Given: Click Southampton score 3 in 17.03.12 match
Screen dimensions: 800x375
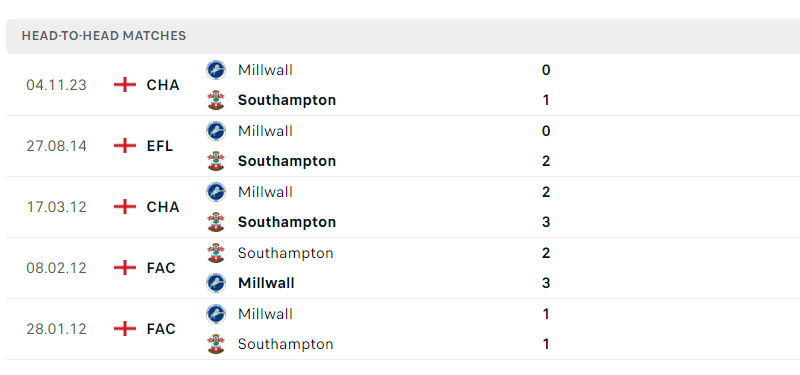Looking at the screenshot, I should (546, 222).
